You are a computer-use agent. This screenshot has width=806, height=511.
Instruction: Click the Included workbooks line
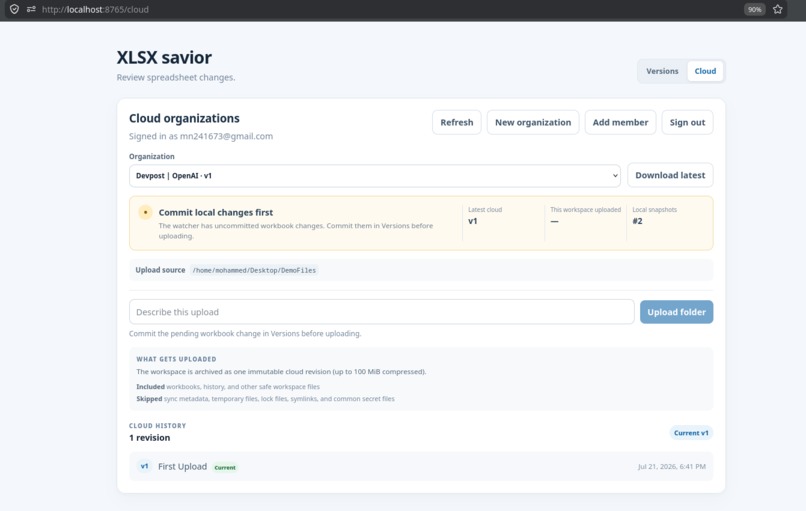pos(228,387)
